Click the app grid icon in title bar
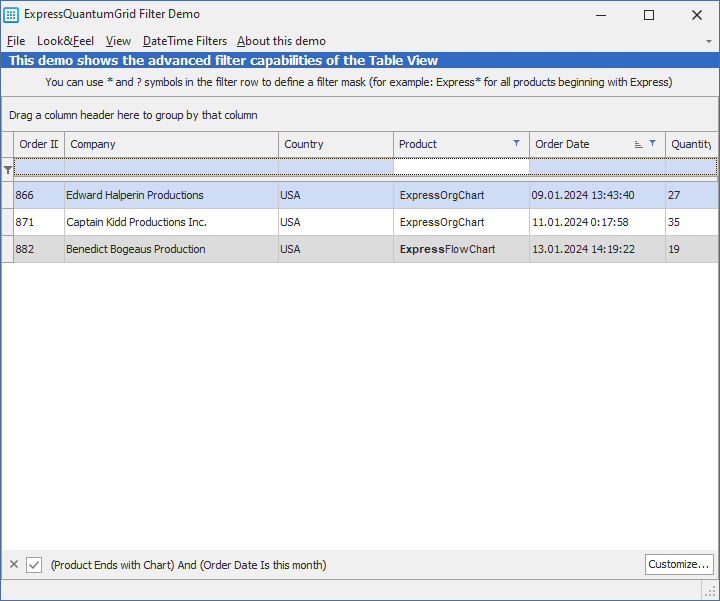Image resolution: width=720 pixels, height=601 pixels. [x=11, y=15]
